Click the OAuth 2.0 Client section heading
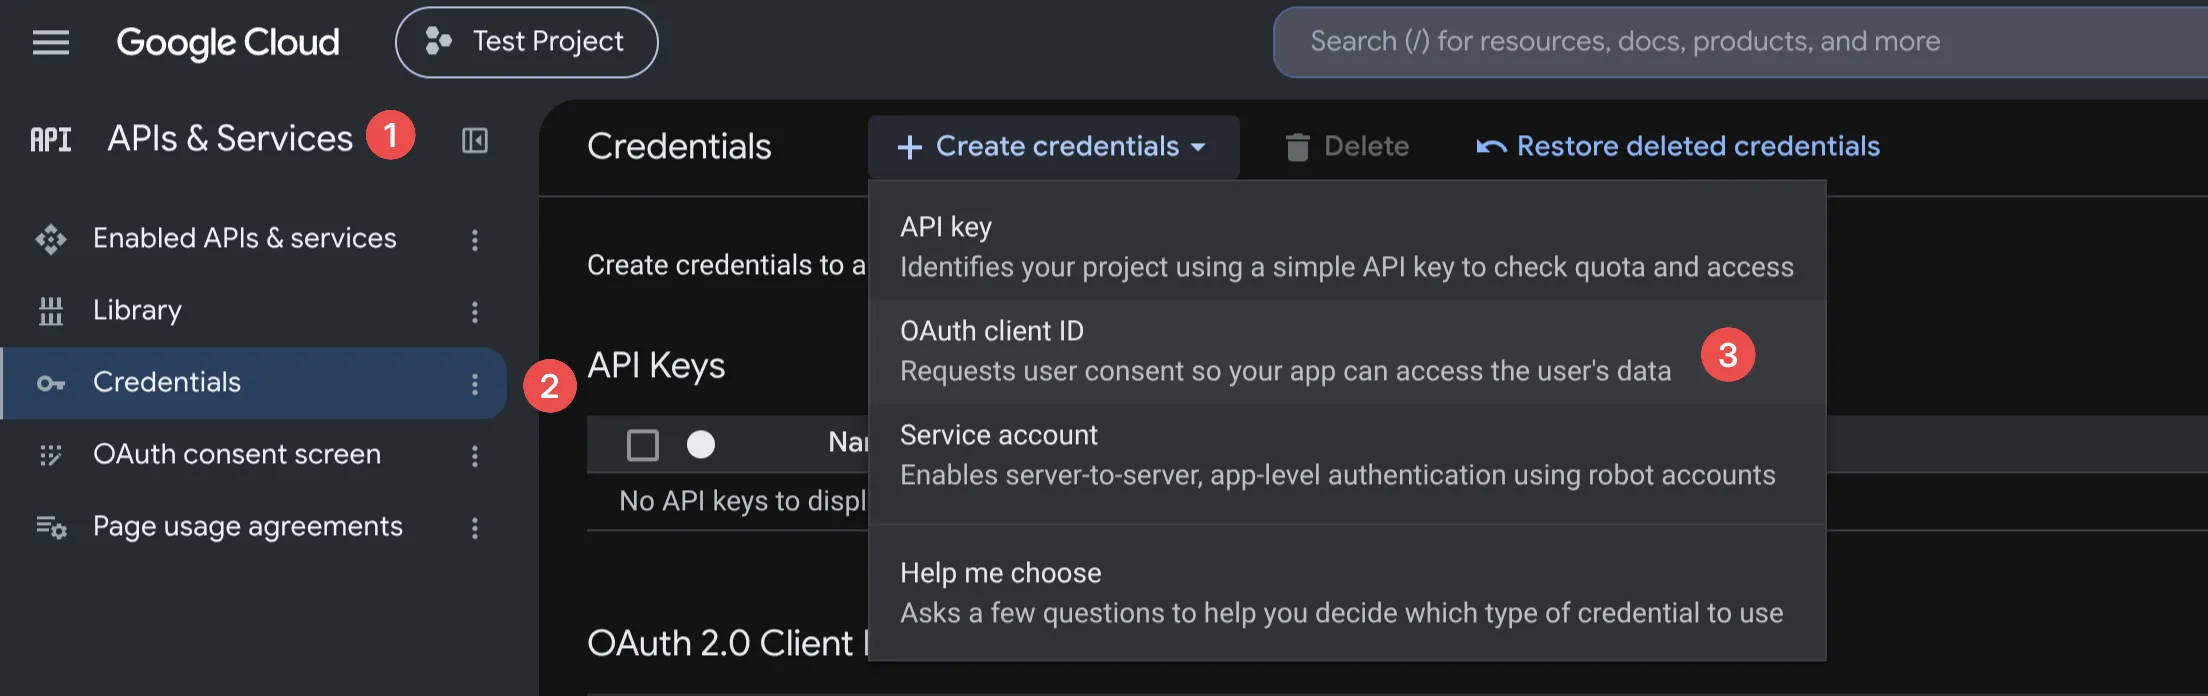This screenshot has width=2208, height=696. 728,643
